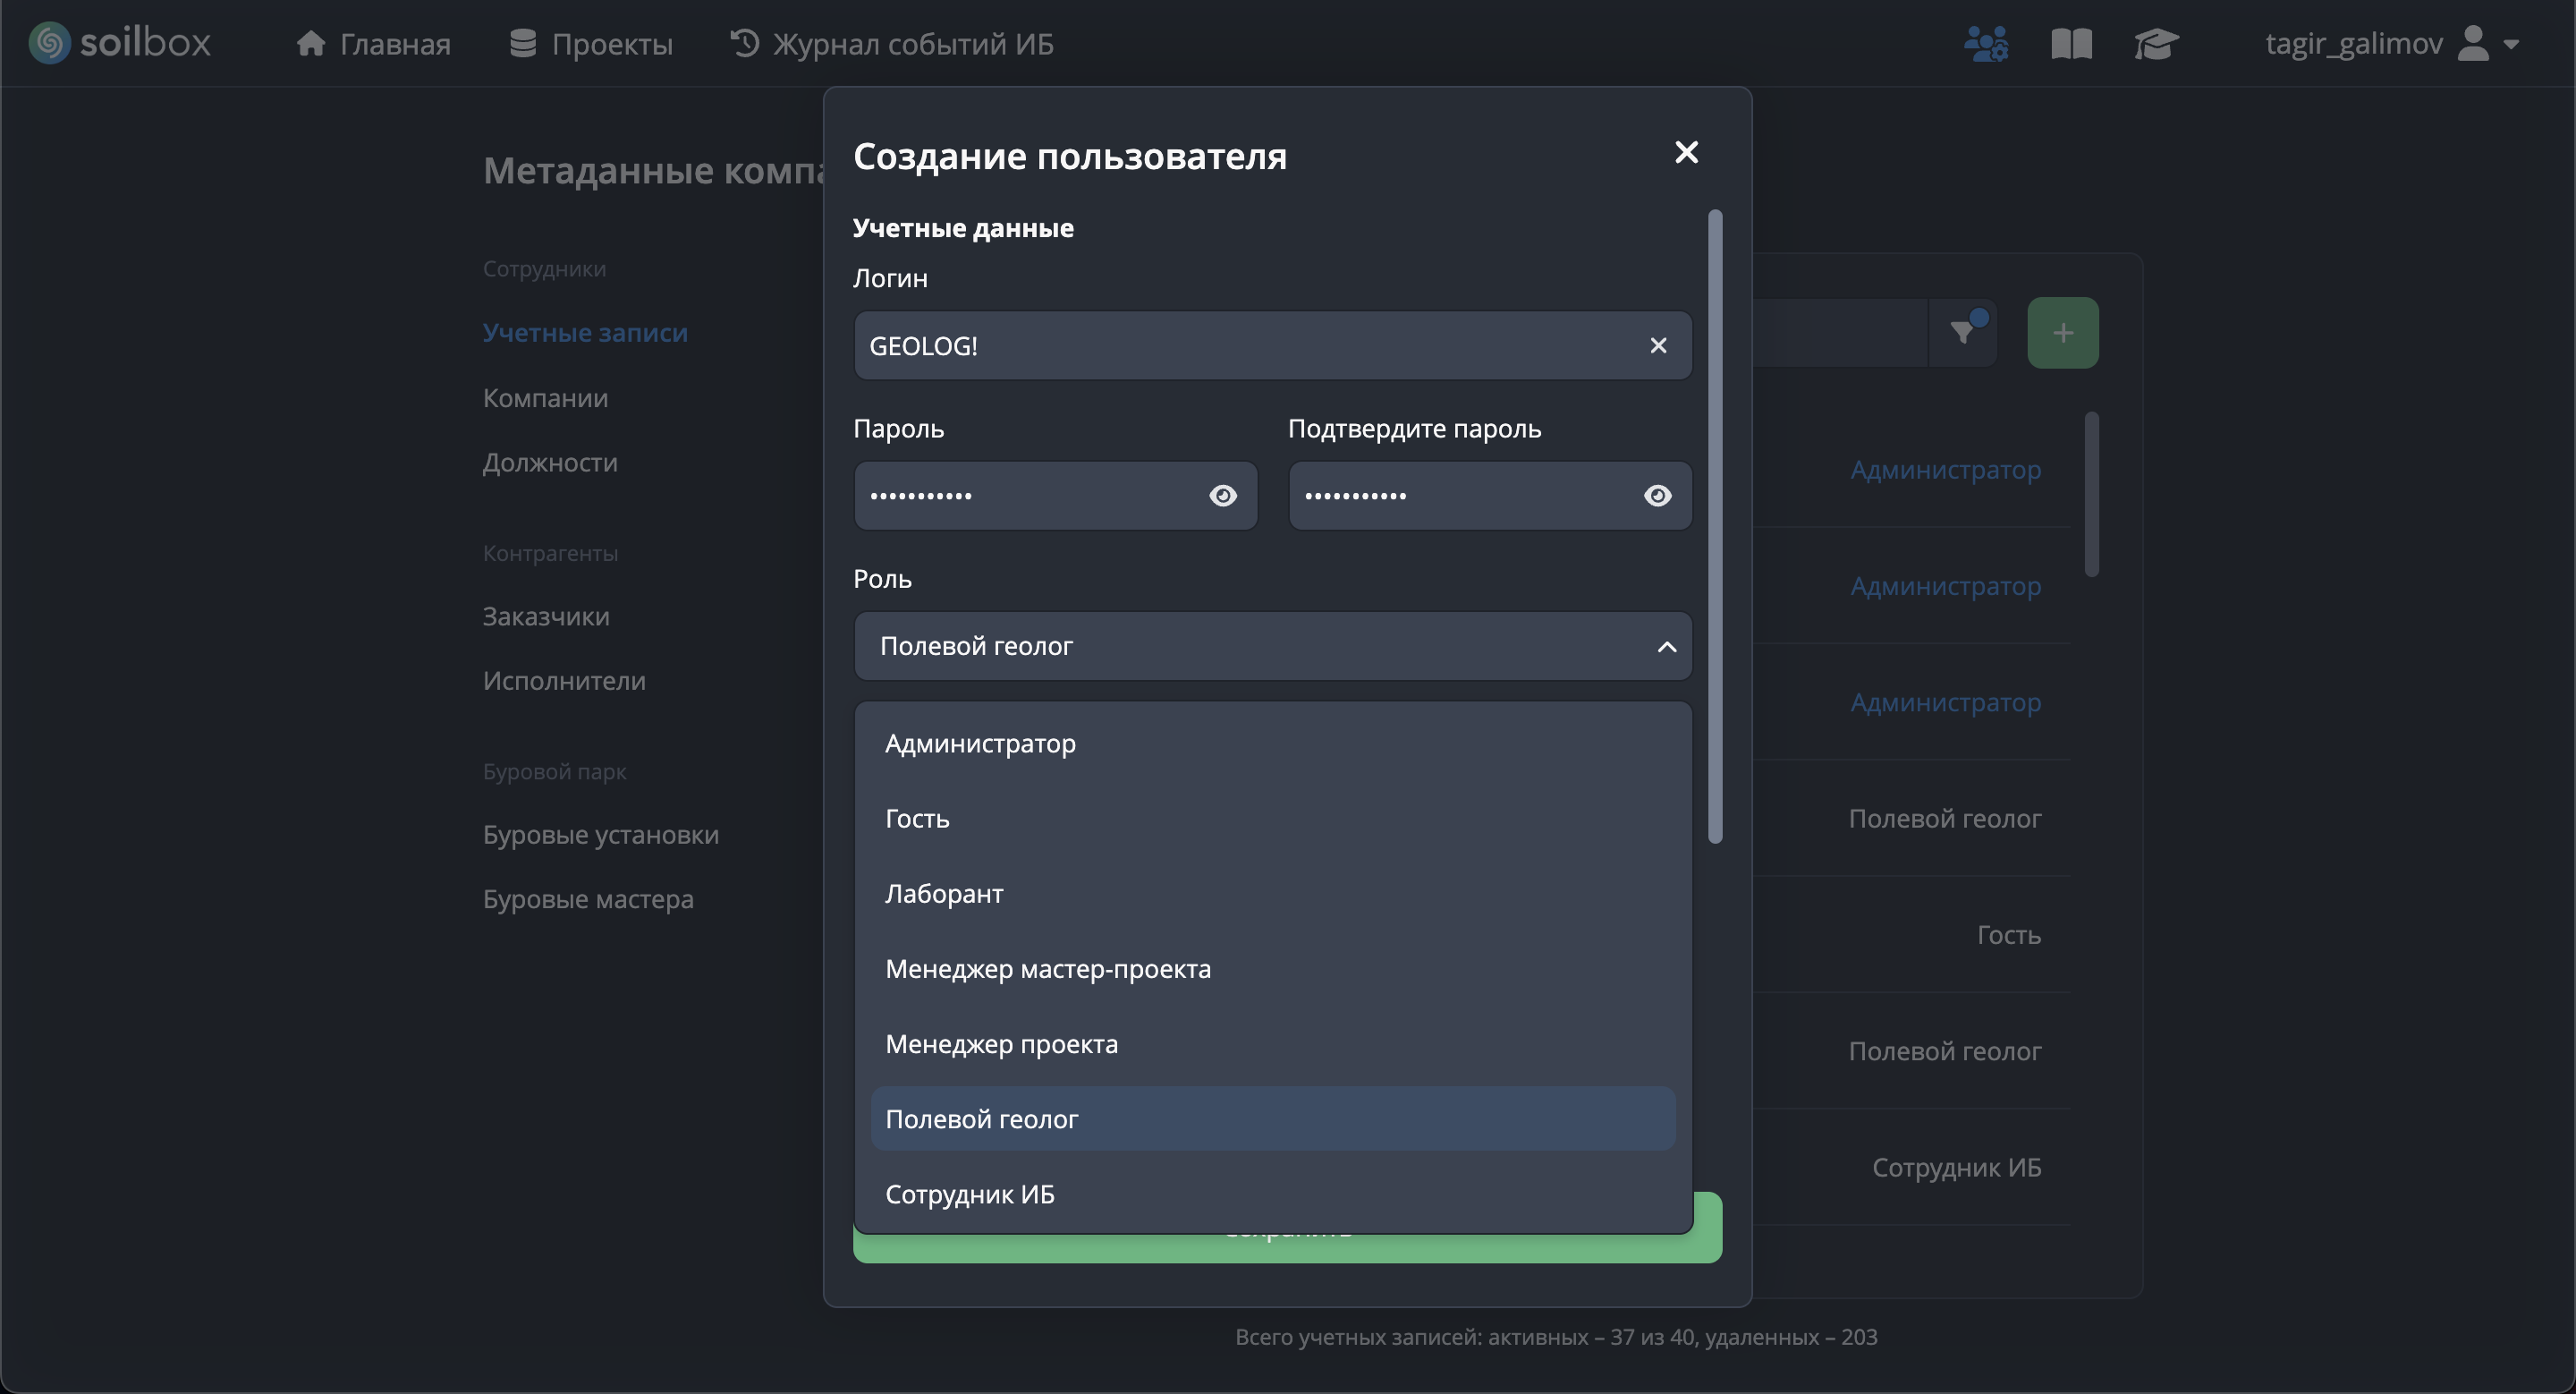Click the community members icon in header
Viewport: 2576px width, 1394px height.
[1985, 43]
